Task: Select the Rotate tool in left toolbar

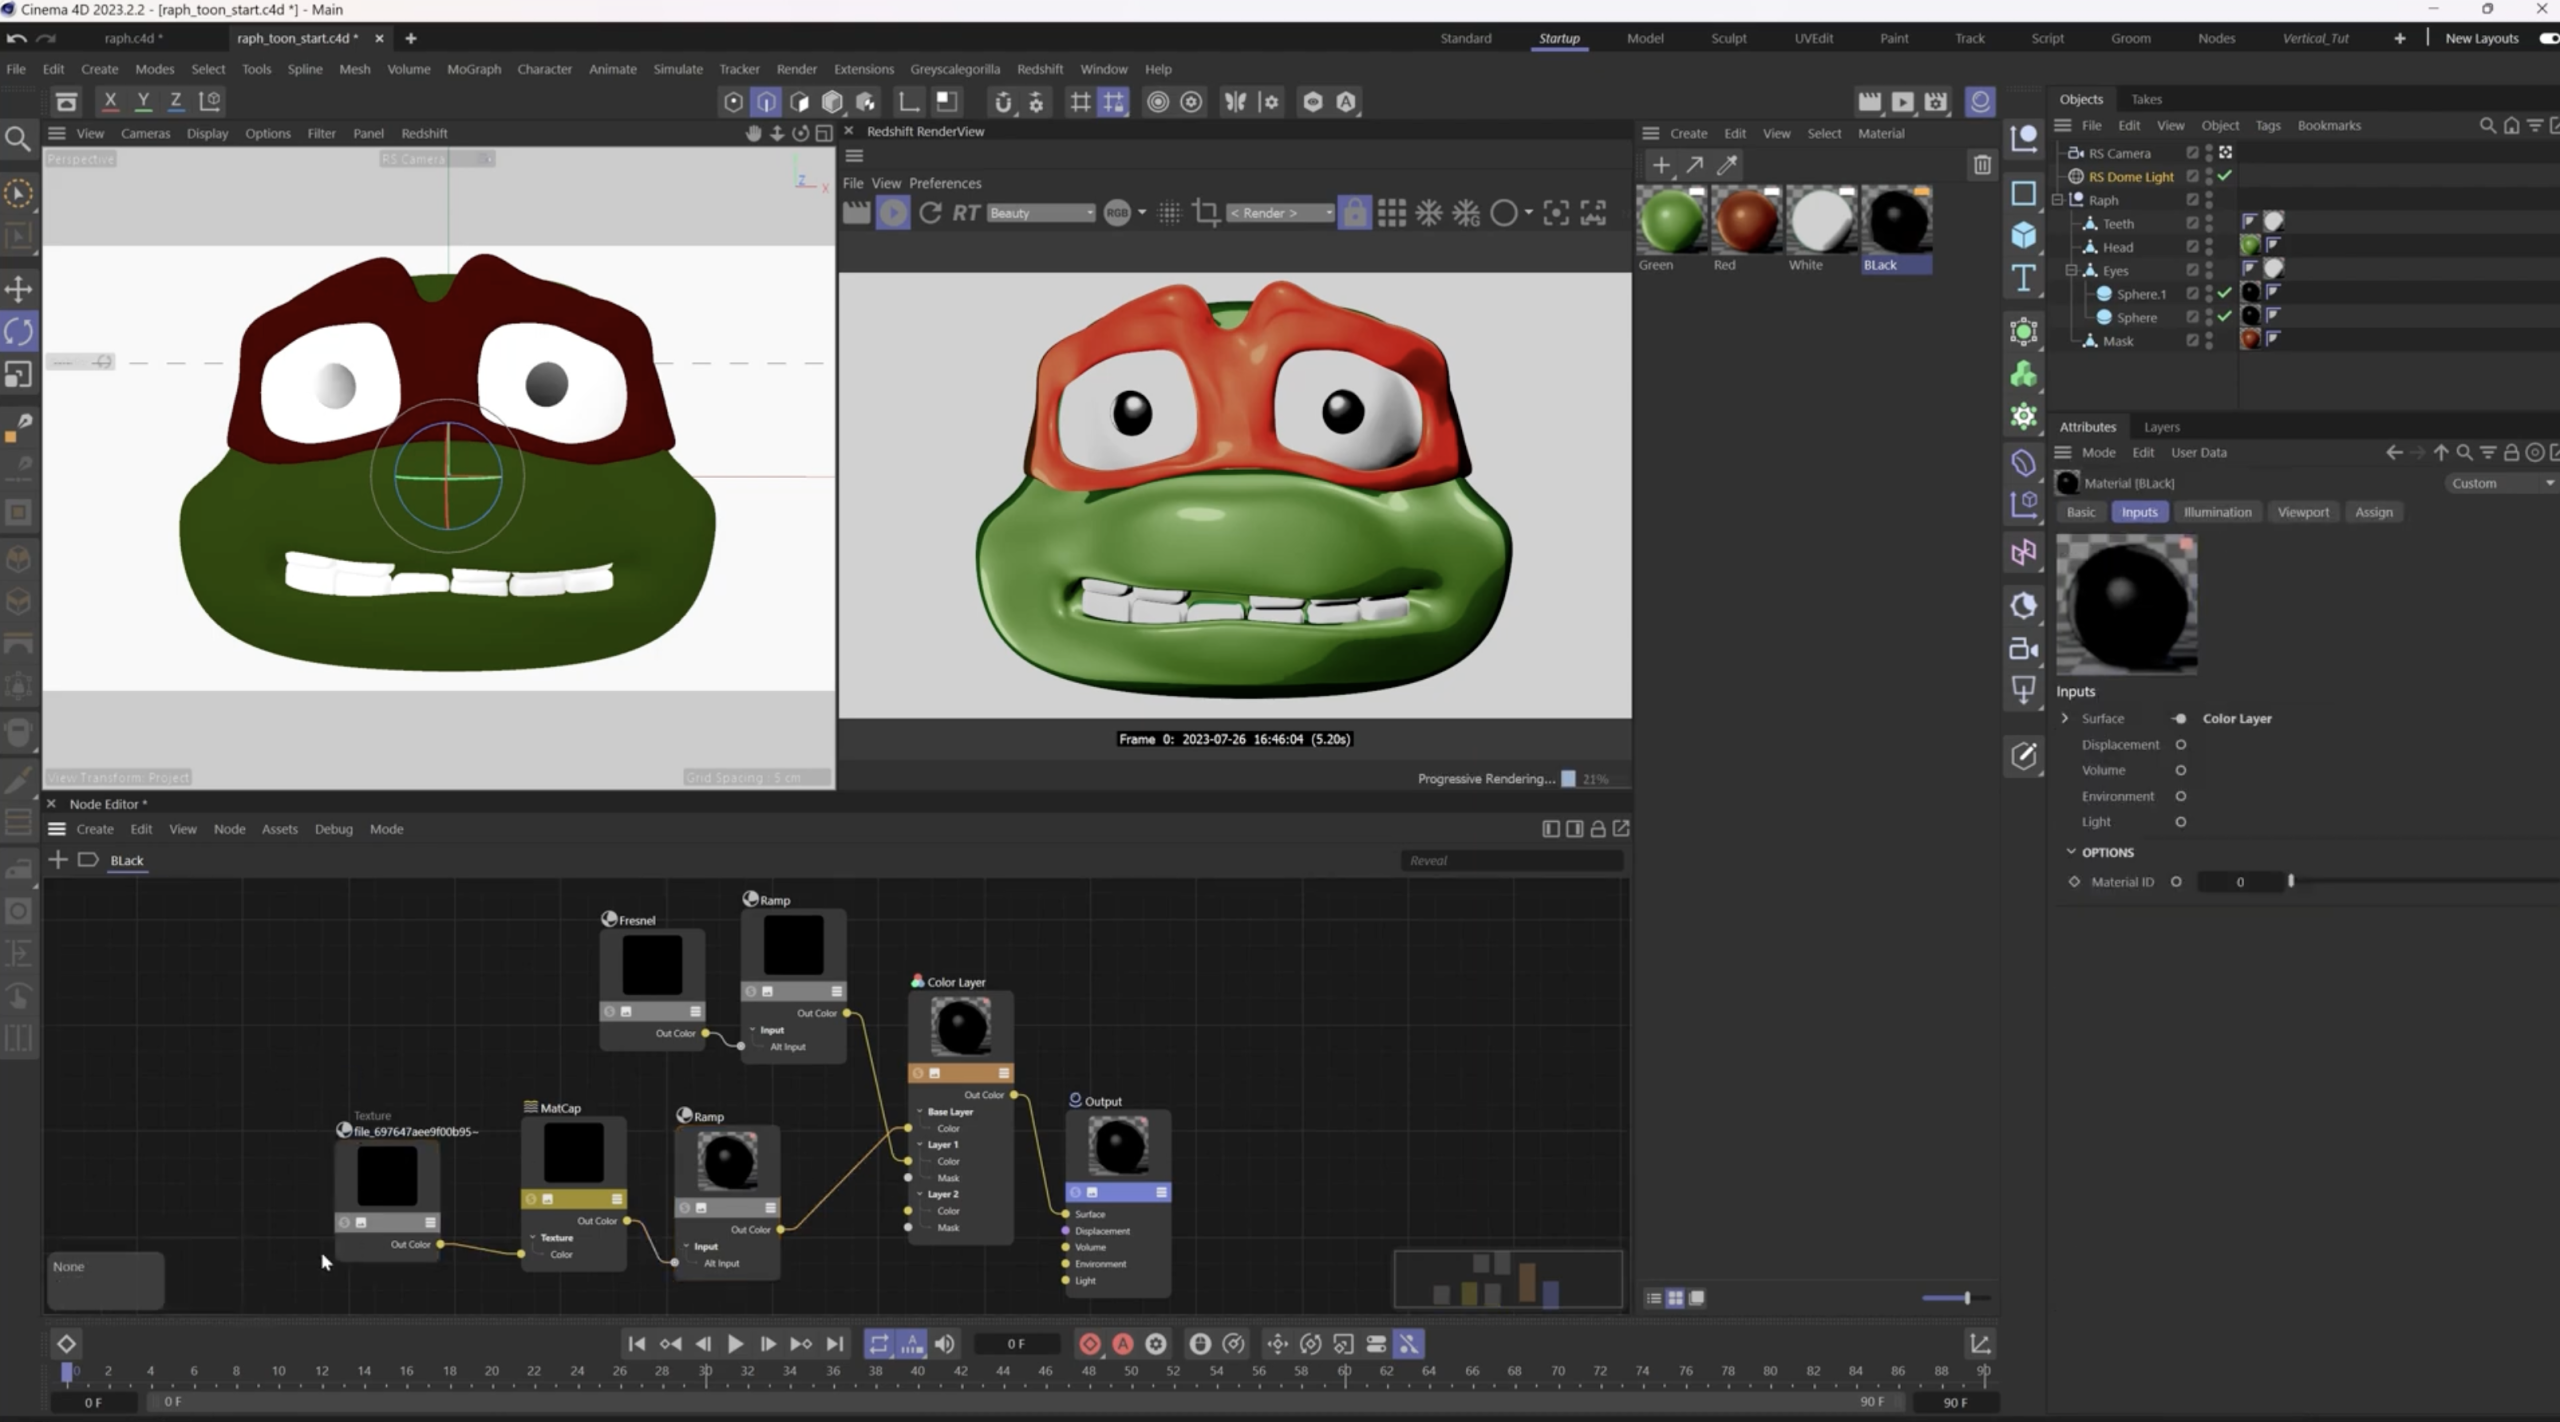Action: 19,332
